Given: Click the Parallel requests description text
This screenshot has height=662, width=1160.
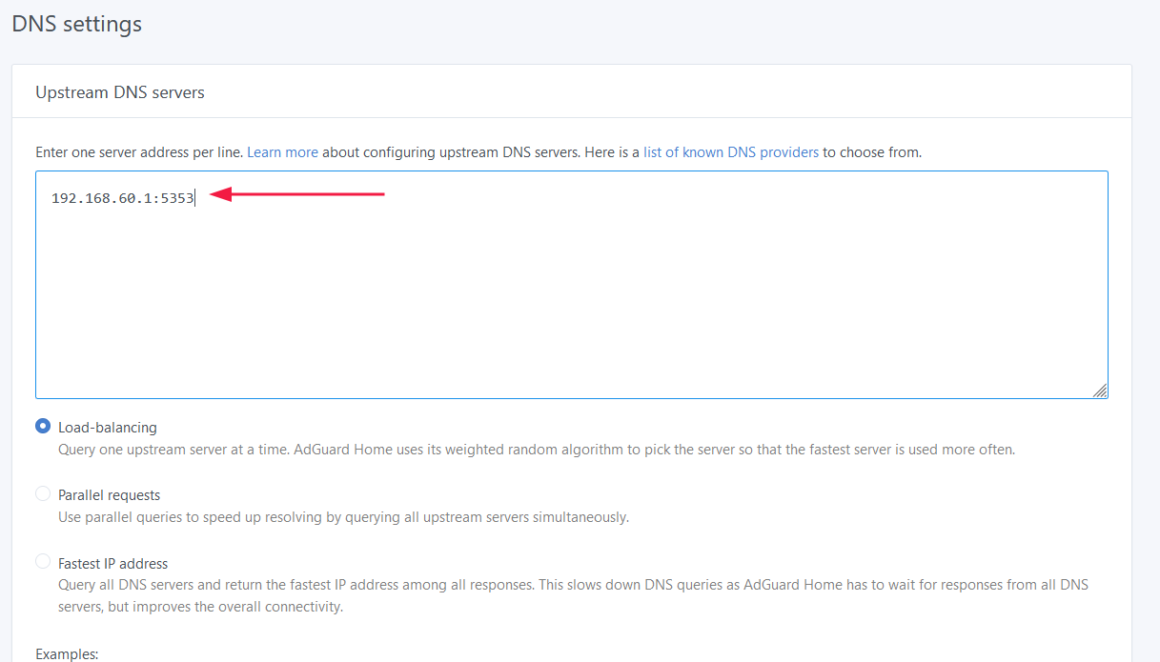Looking at the screenshot, I should point(343,517).
